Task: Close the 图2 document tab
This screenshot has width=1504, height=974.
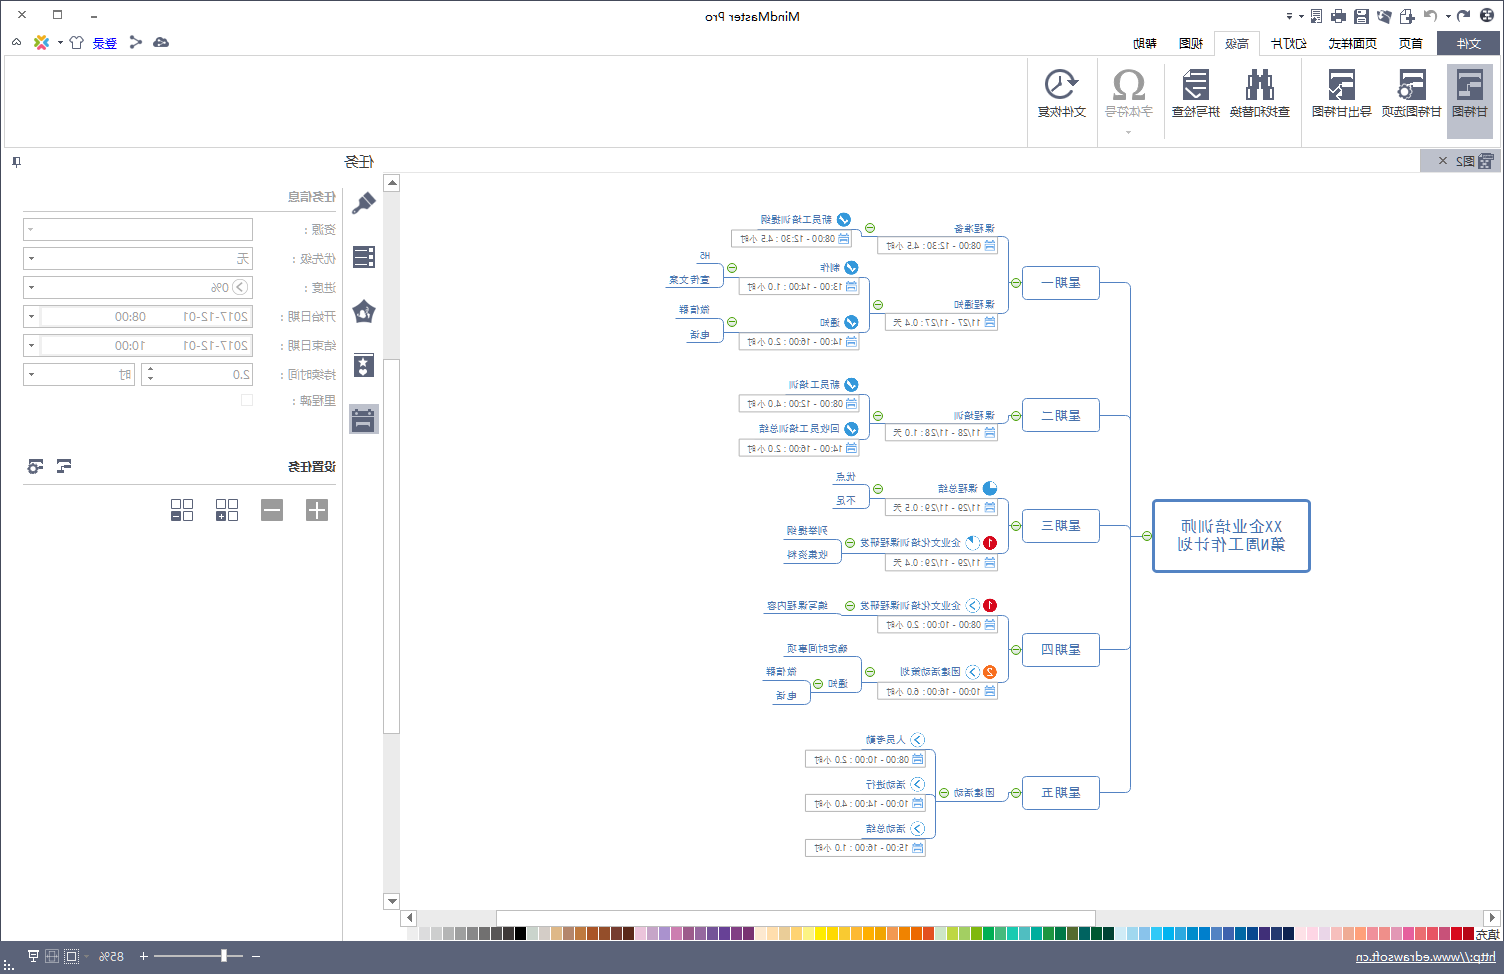Action: (x=1442, y=161)
